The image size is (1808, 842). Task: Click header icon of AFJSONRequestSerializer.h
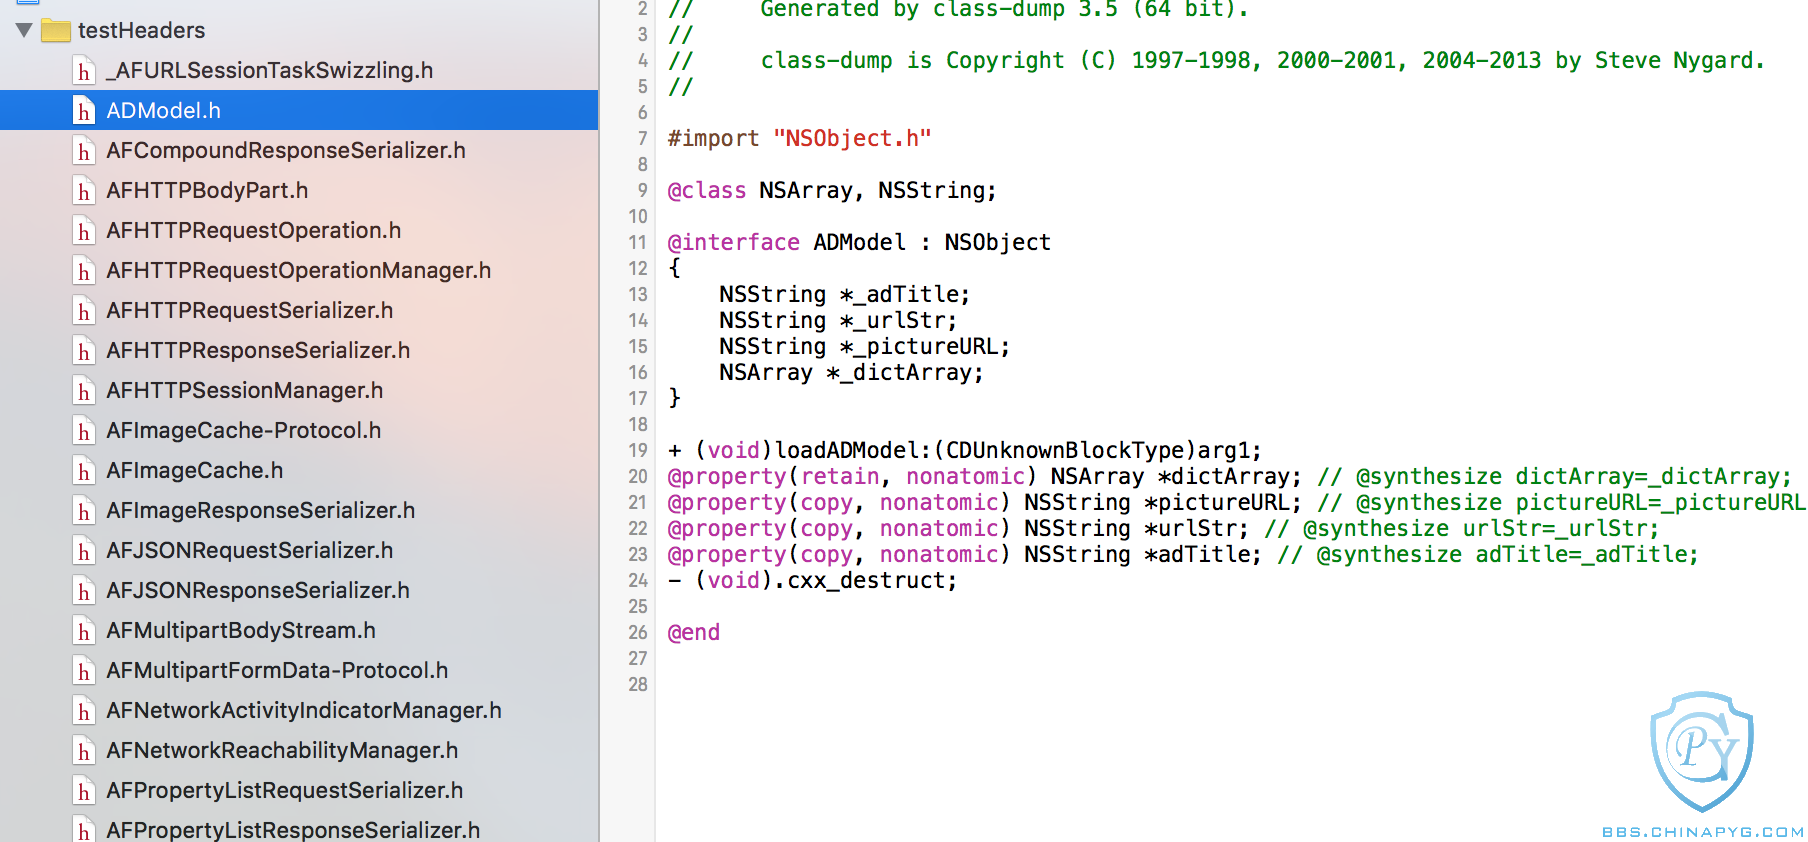84,551
